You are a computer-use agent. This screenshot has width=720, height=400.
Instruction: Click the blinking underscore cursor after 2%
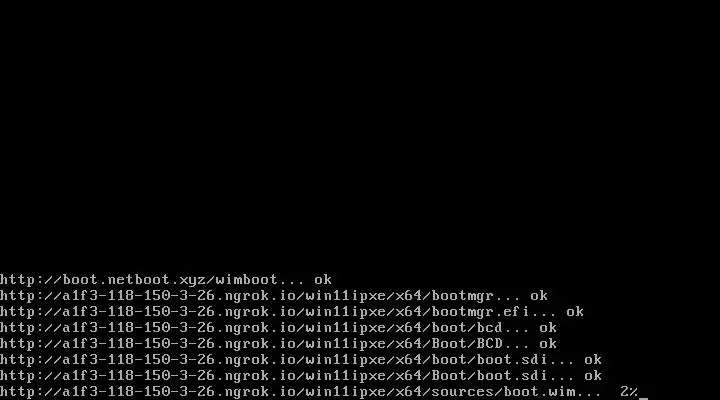pos(643,398)
